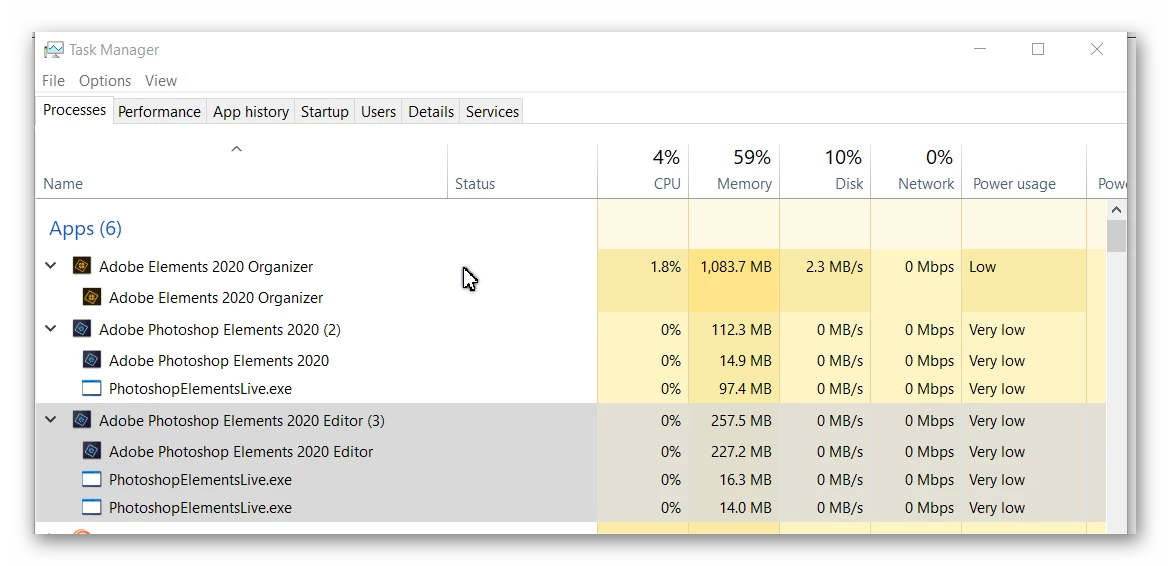
Task: Open the Options menu
Action: (105, 80)
